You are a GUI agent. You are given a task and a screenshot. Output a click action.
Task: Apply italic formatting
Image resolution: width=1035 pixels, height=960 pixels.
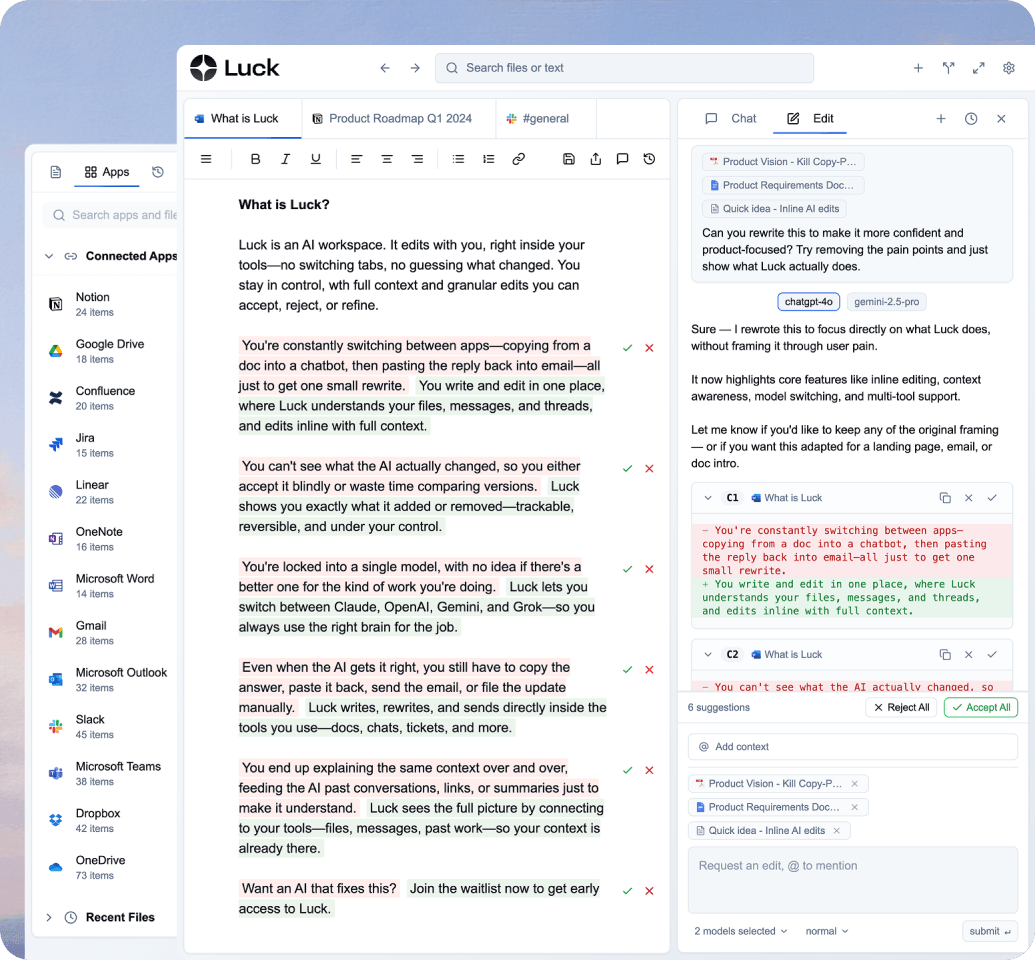click(x=285, y=159)
